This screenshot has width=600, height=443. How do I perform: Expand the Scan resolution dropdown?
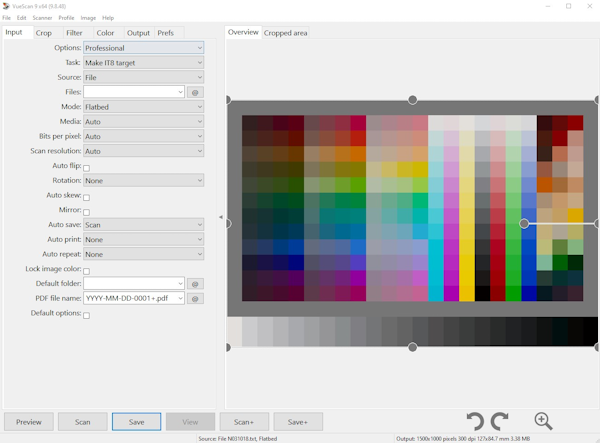[143, 151]
